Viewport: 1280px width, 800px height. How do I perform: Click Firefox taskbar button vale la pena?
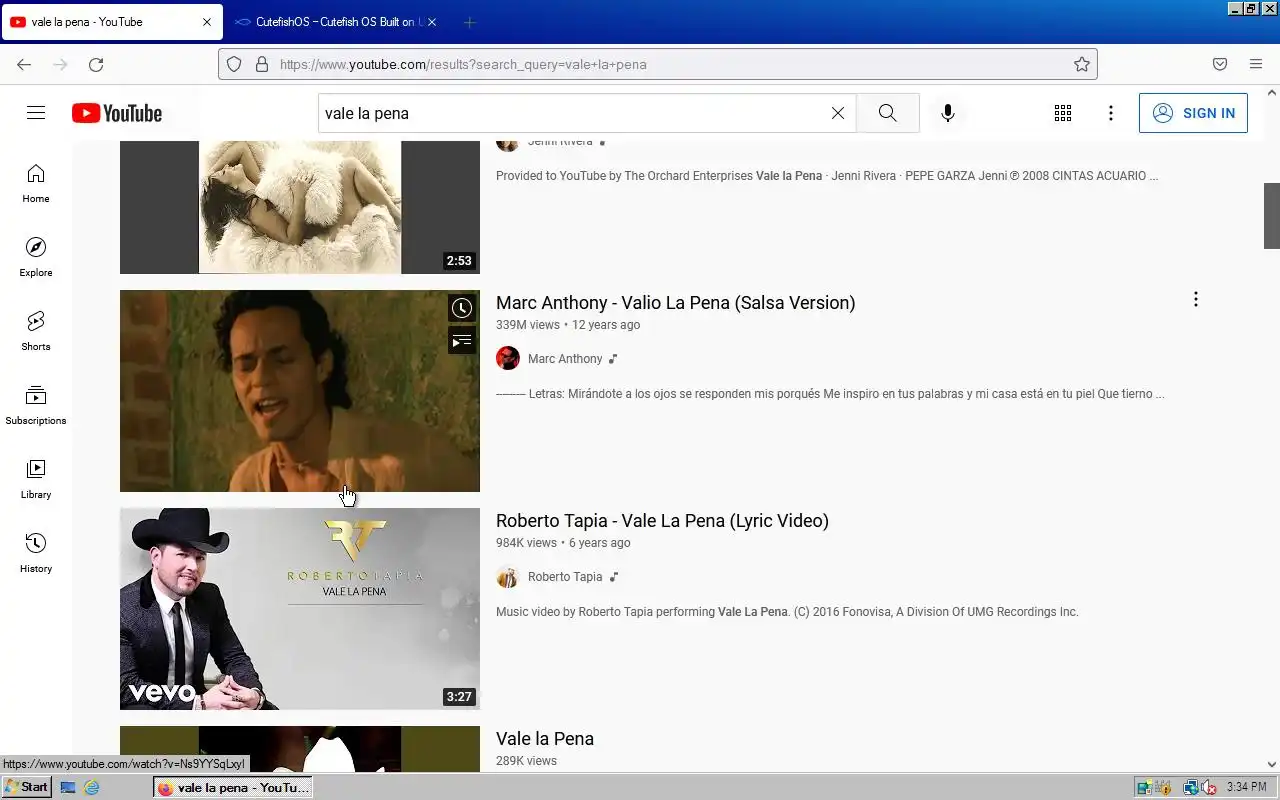(x=233, y=787)
